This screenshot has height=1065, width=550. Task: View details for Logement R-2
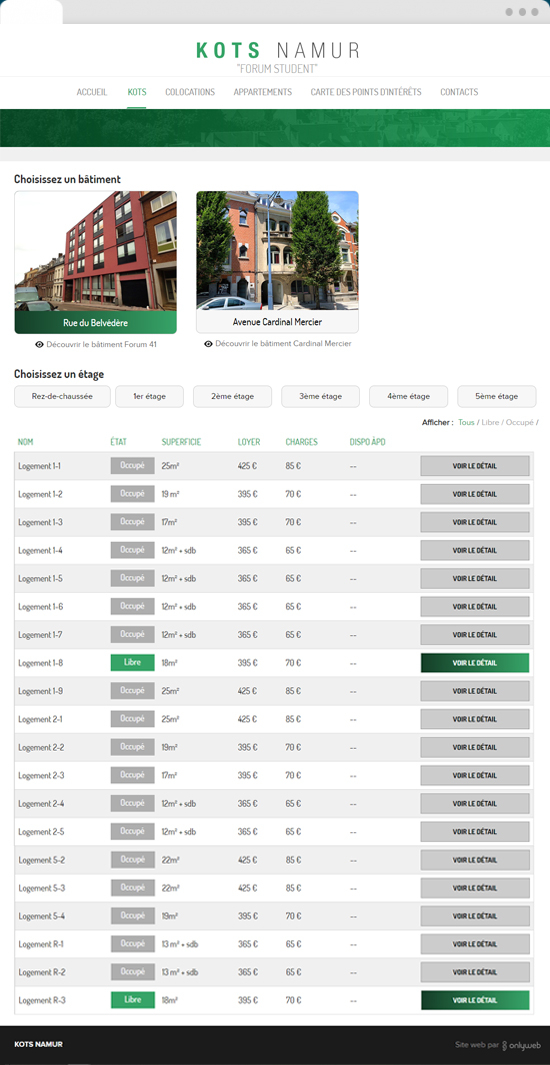475,973
